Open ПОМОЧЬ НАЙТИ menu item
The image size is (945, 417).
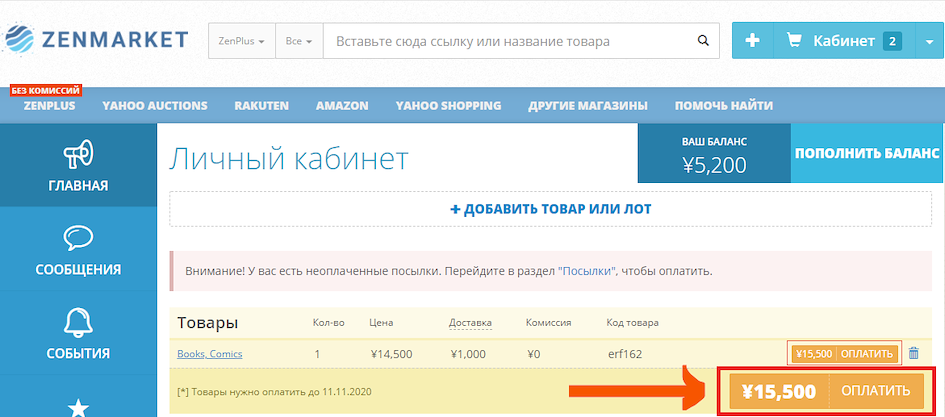click(x=724, y=105)
